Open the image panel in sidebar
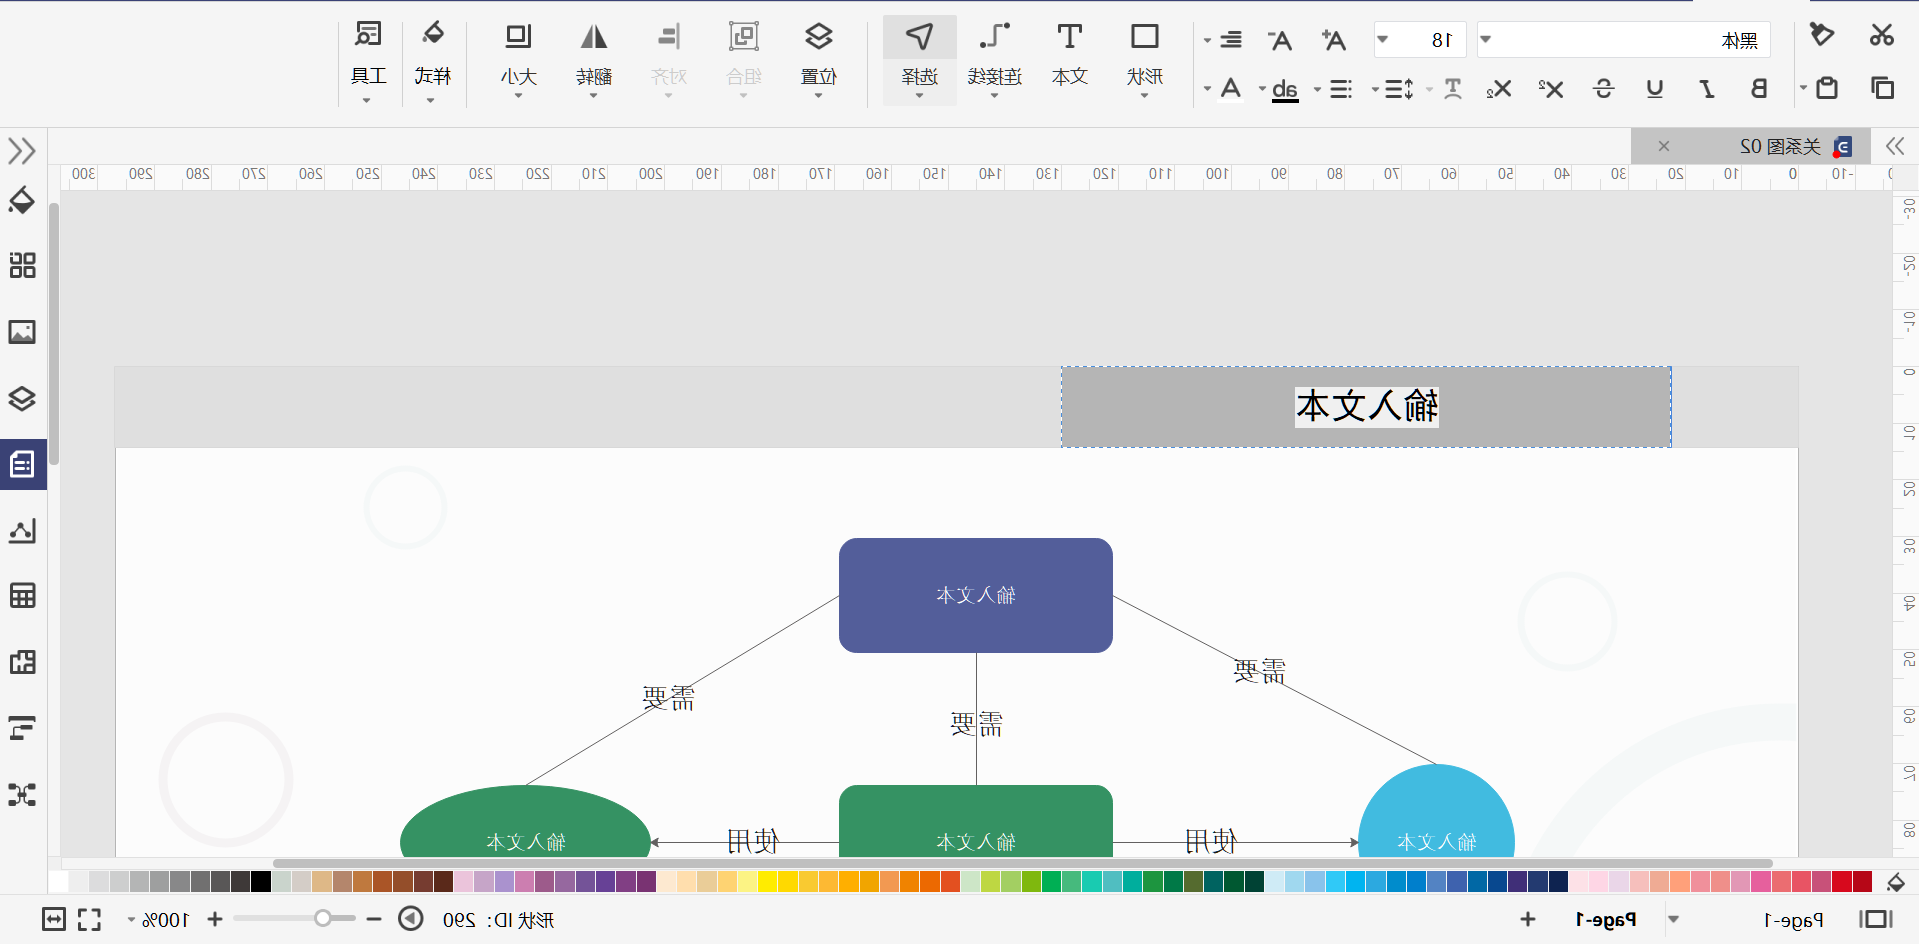The height and width of the screenshot is (944, 1919). tap(22, 331)
